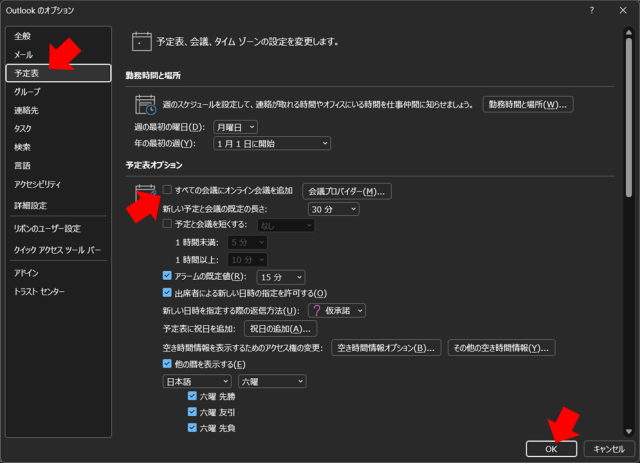Expand 年の最初の週 dropdown
The image size is (640, 463).
(270, 144)
